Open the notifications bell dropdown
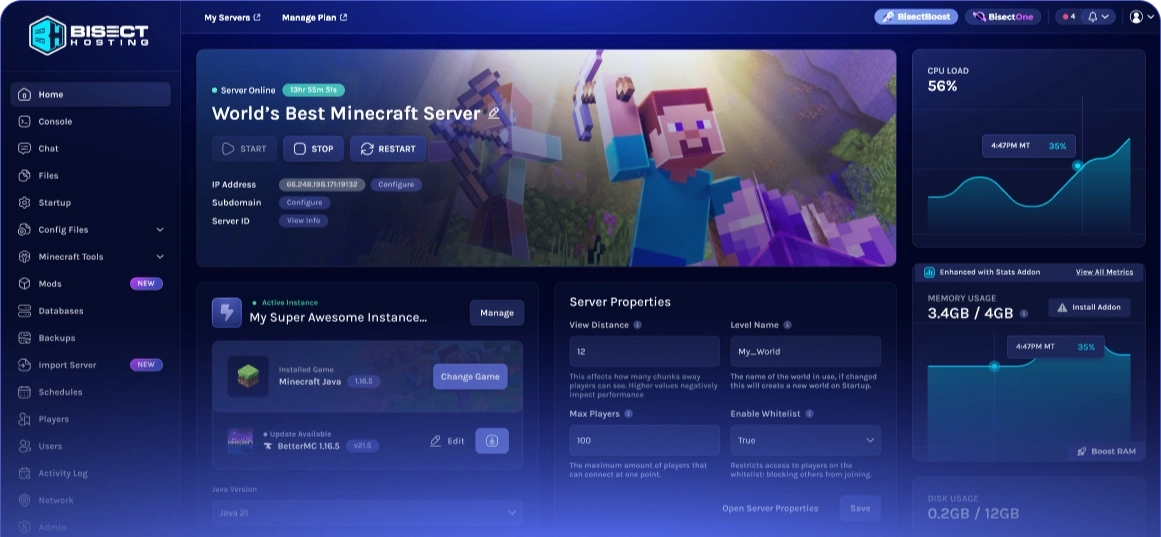The height and width of the screenshot is (537, 1161). pyautogui.click(x=1099, y=16)
